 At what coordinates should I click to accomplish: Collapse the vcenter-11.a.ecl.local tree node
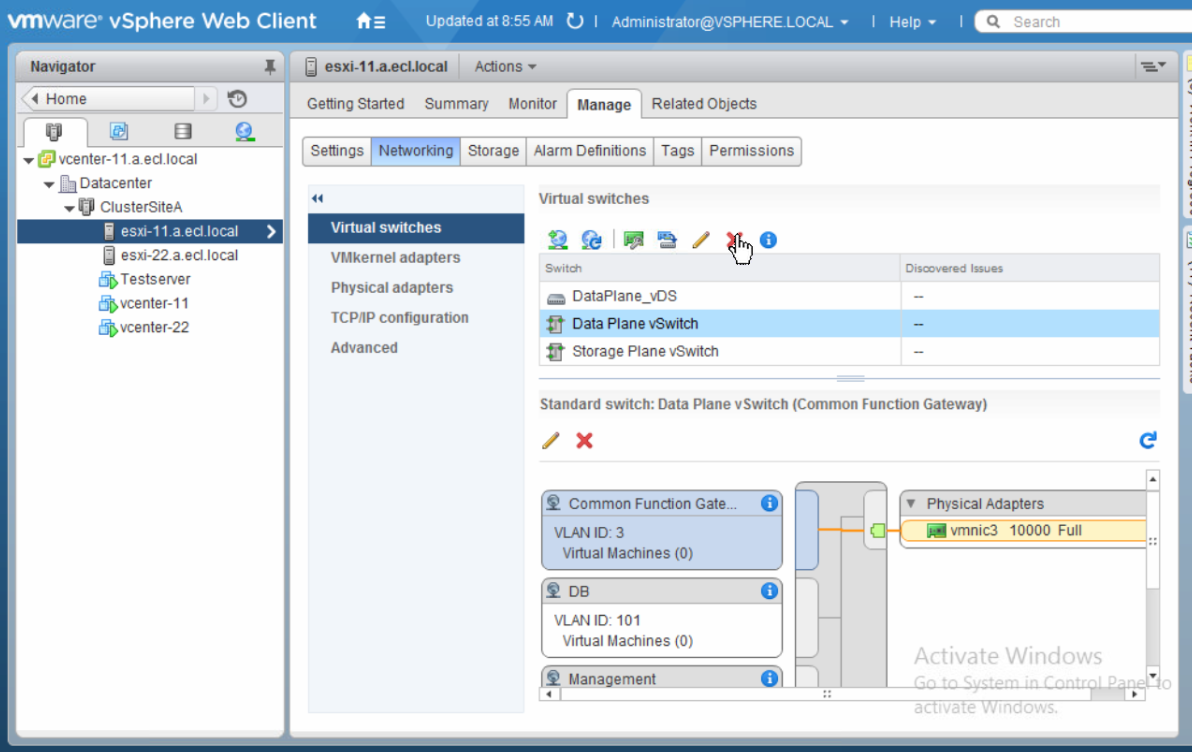[x=28, y=160]
